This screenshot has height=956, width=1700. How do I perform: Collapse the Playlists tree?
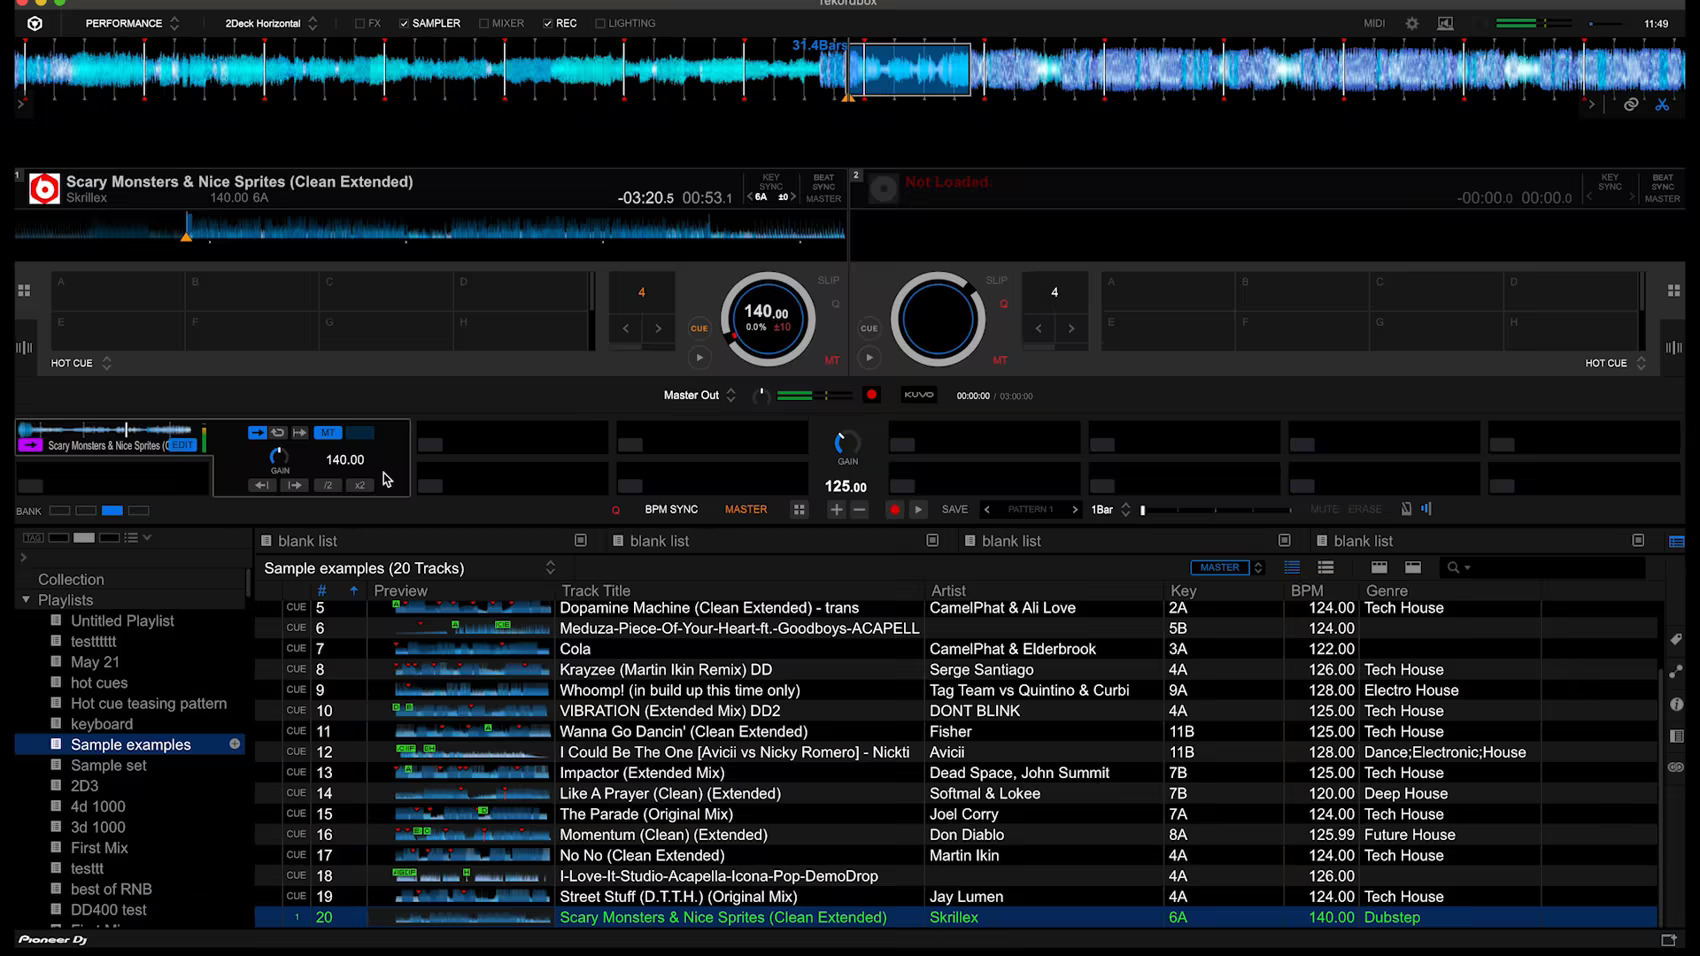coord(26,600)
